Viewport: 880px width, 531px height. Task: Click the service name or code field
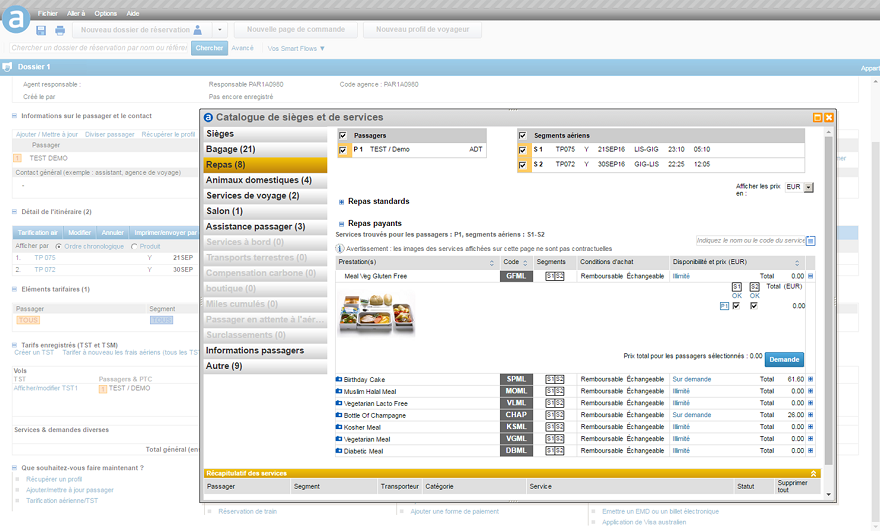click(750, 241)
